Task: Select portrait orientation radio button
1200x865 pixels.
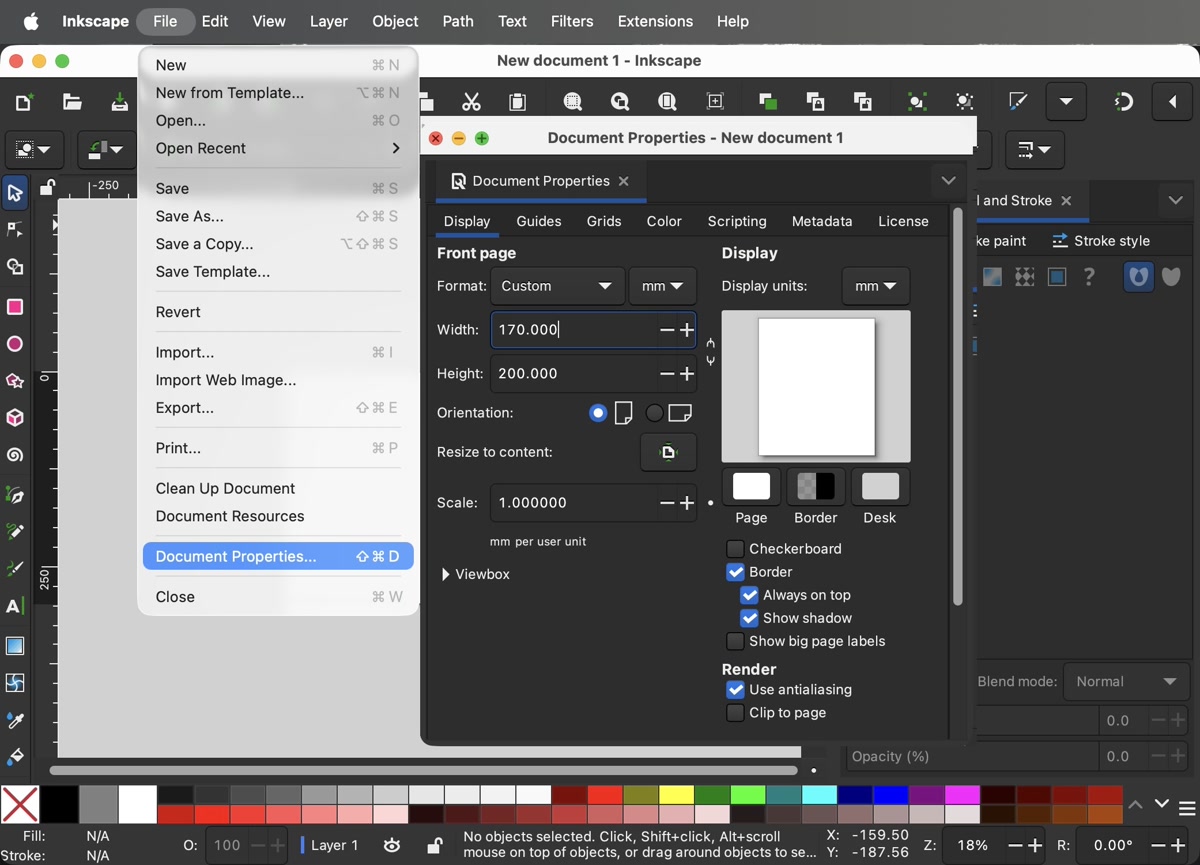Action: coord(598,413)
